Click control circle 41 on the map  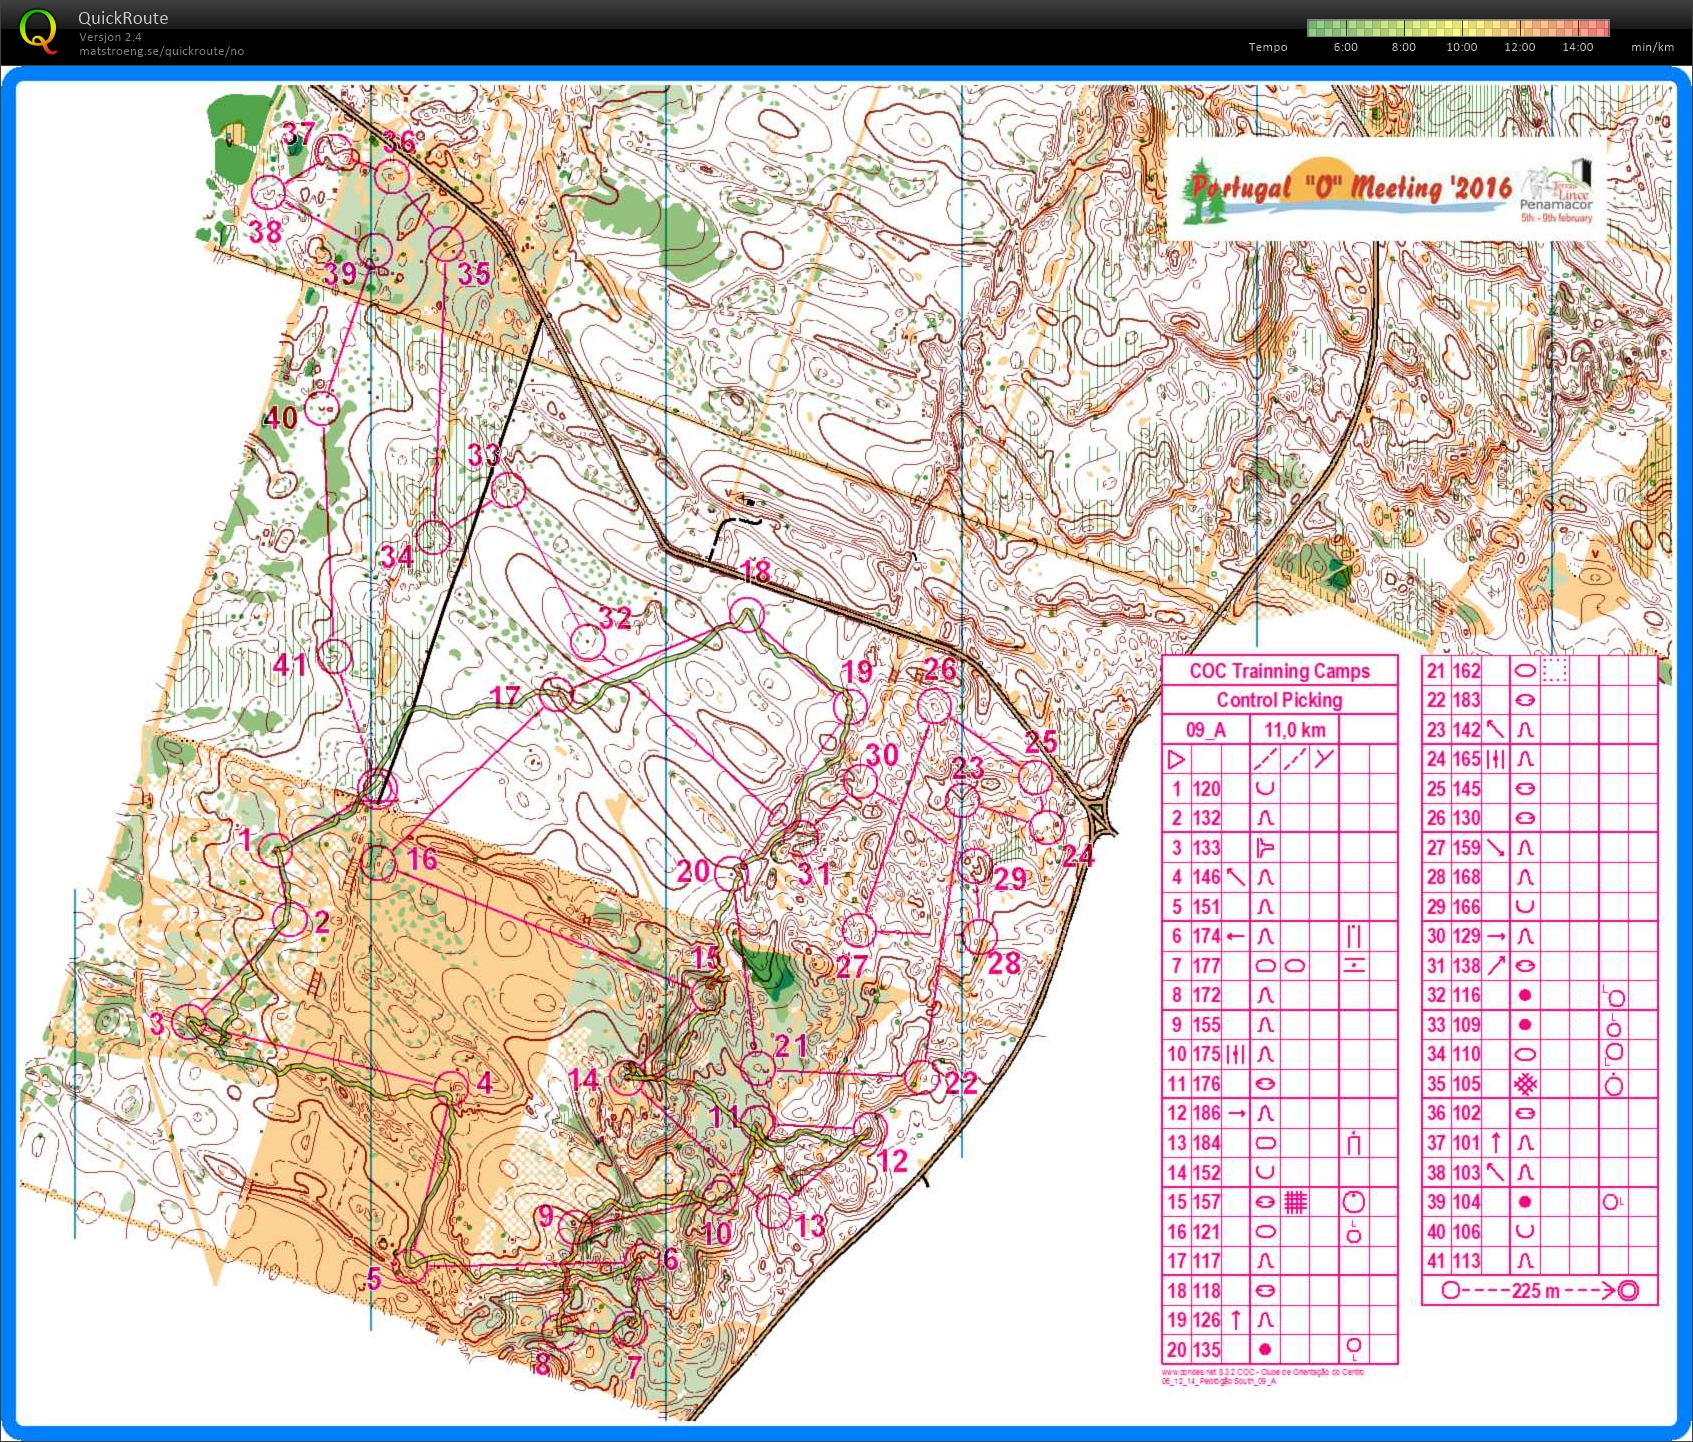335,657
